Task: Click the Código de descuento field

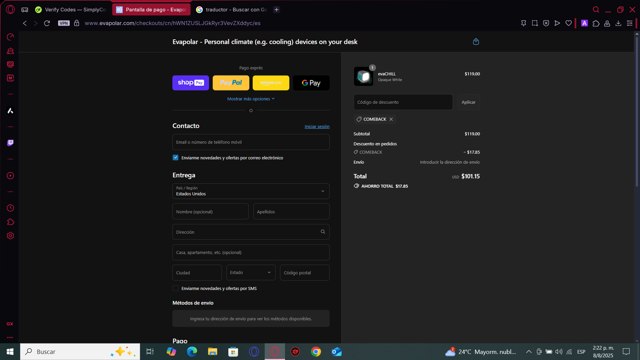Action: pyautogui.click(x=403, y=102)
